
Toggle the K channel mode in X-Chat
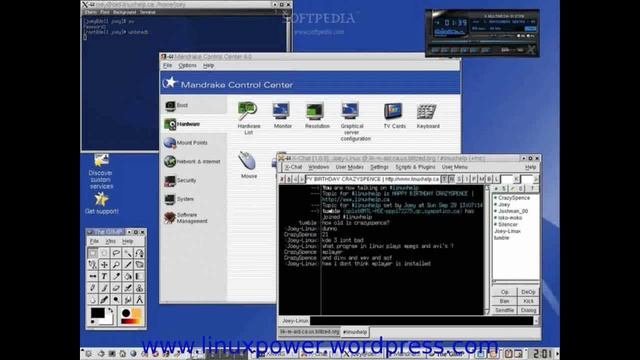tap(516, 179)
